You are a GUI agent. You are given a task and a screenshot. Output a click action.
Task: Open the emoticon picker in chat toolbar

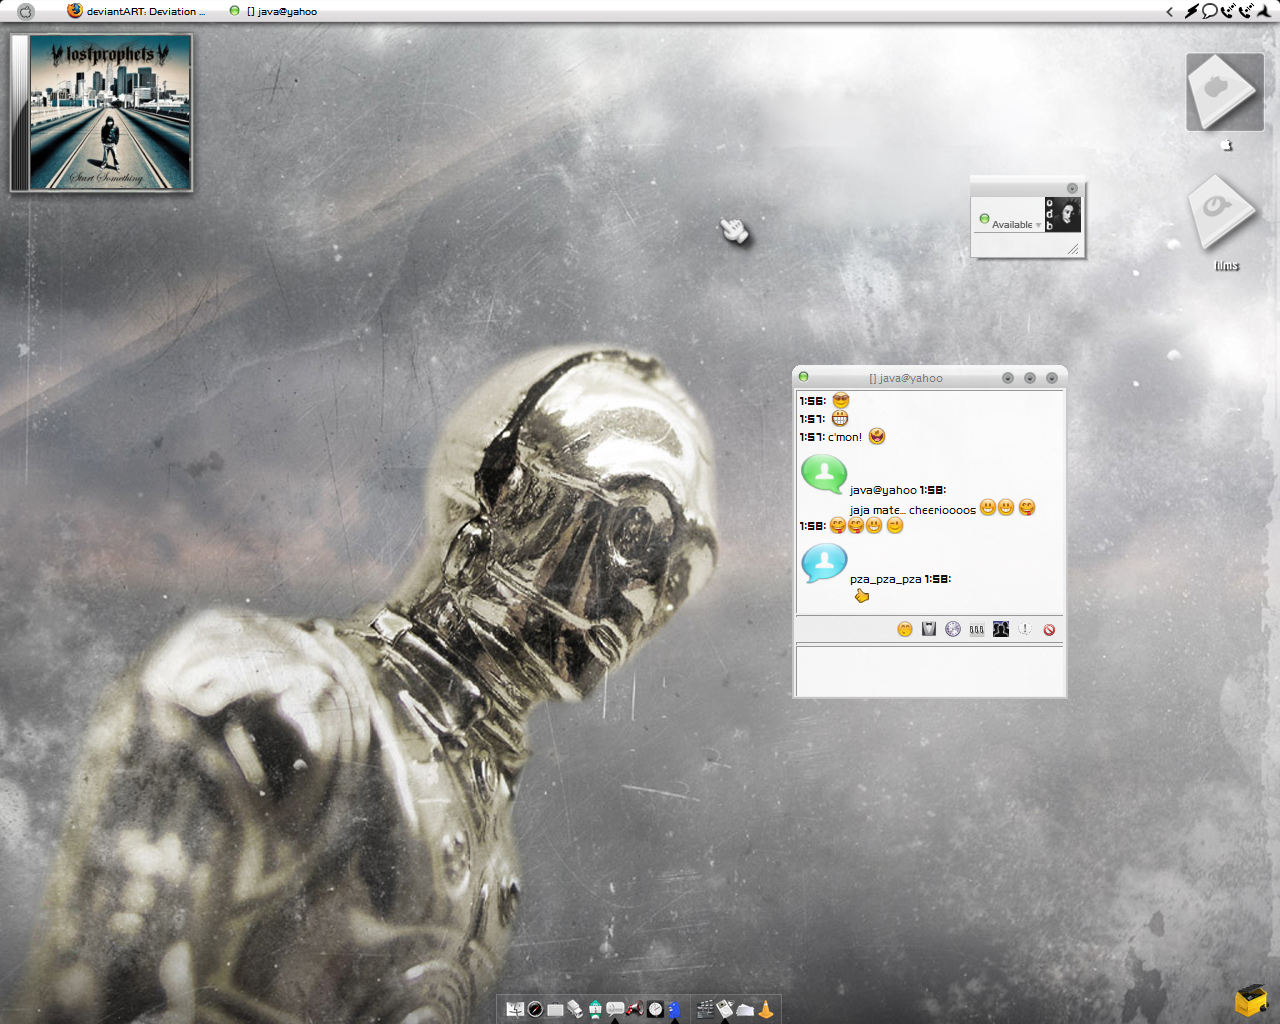click(905, 629)
